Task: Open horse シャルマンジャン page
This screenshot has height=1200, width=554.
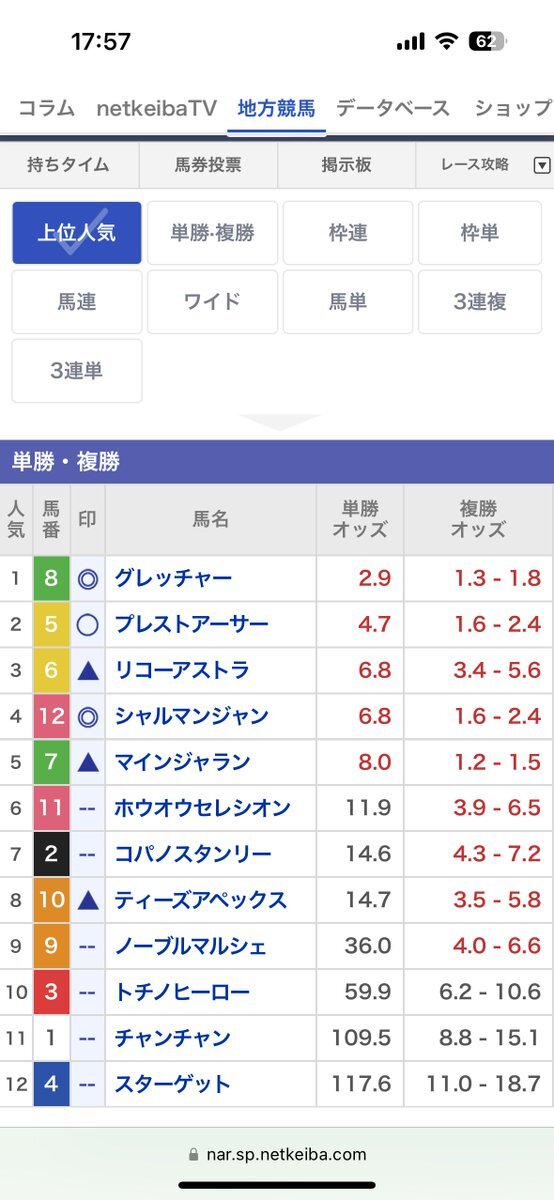Action: coord(192,716)
